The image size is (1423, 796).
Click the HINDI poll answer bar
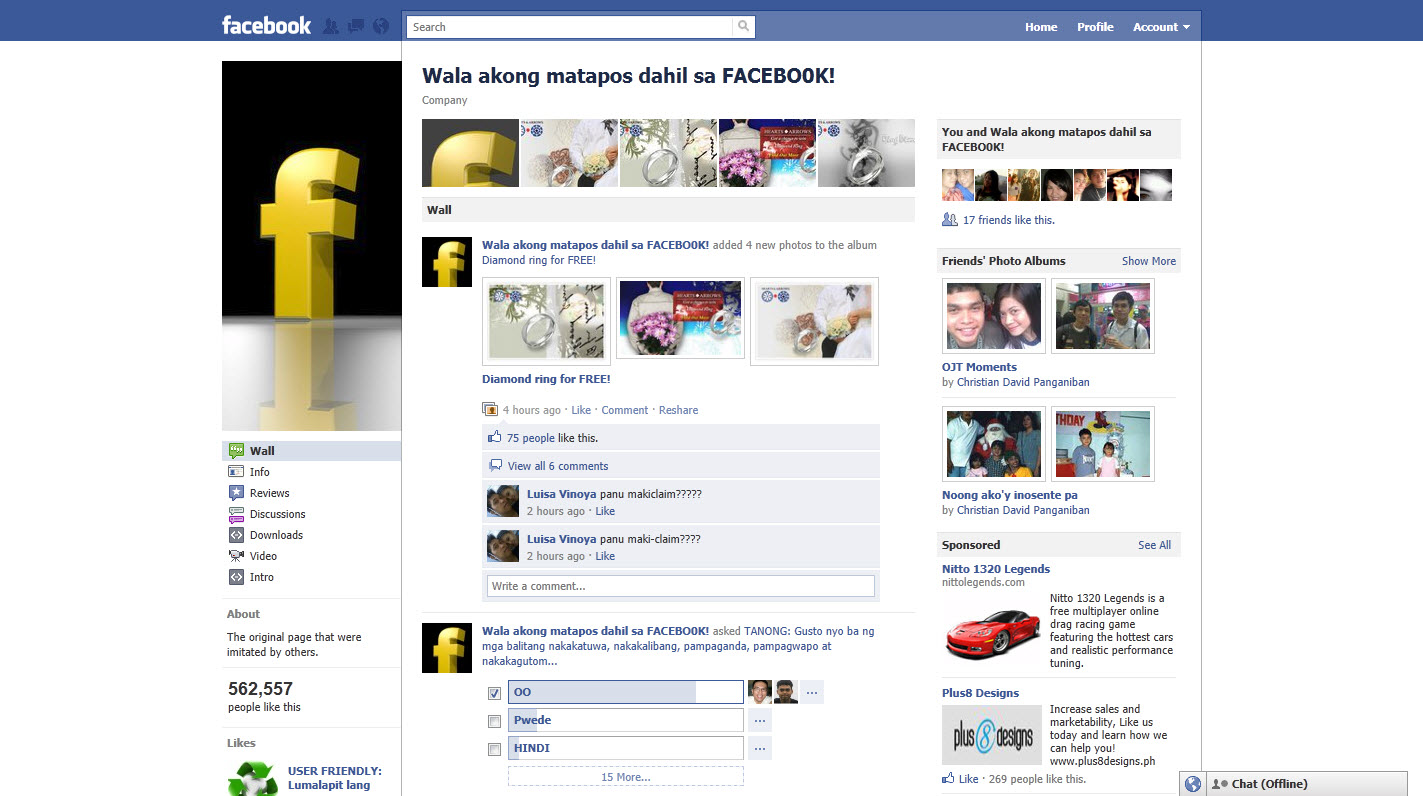point(626,748)
